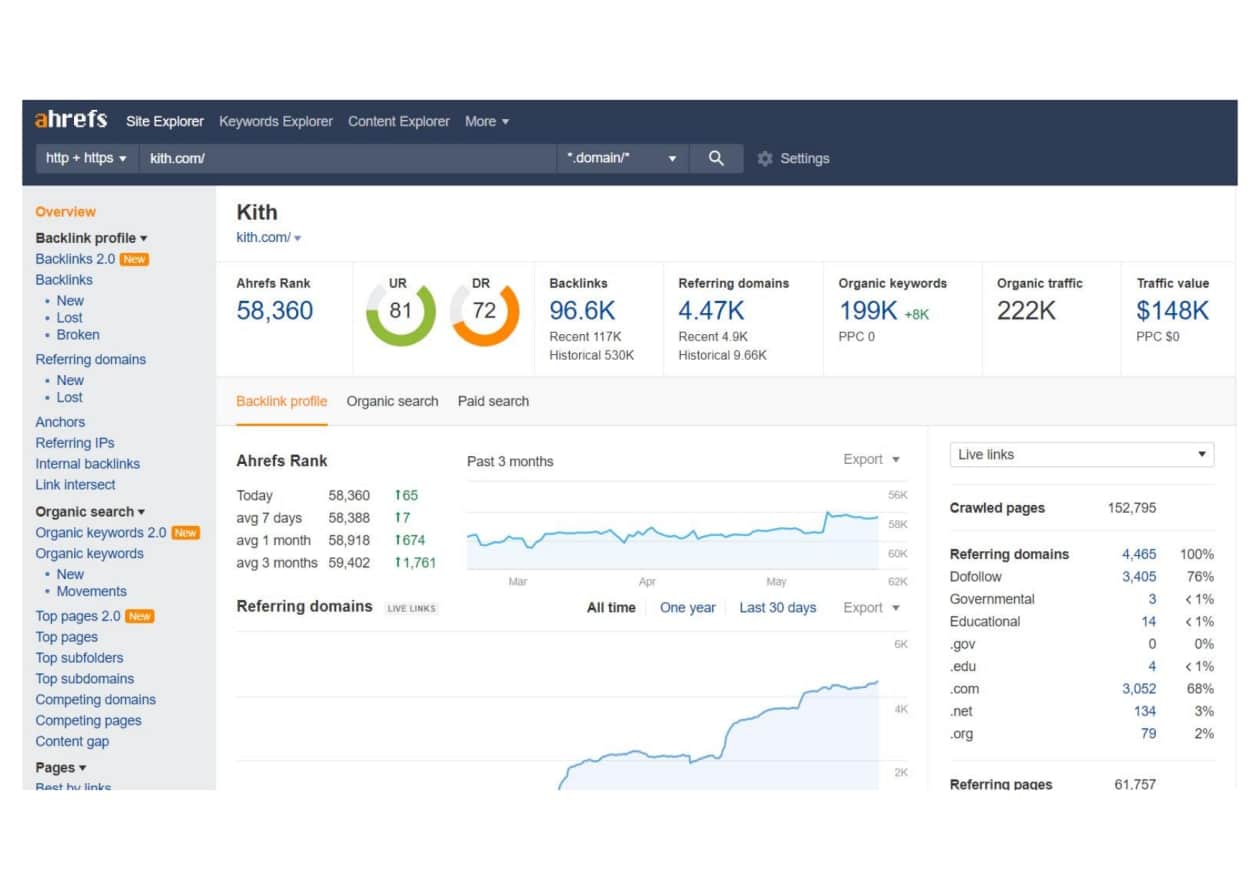Switch to Site Explorer in top navigation
This screenshot has width=1260, height=890.
[165, 121]
